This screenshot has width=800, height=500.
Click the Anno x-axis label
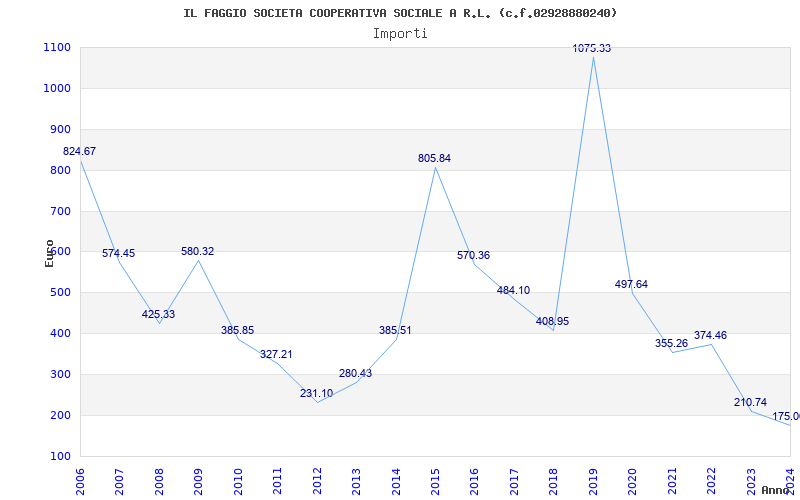(x=775, y=490)
